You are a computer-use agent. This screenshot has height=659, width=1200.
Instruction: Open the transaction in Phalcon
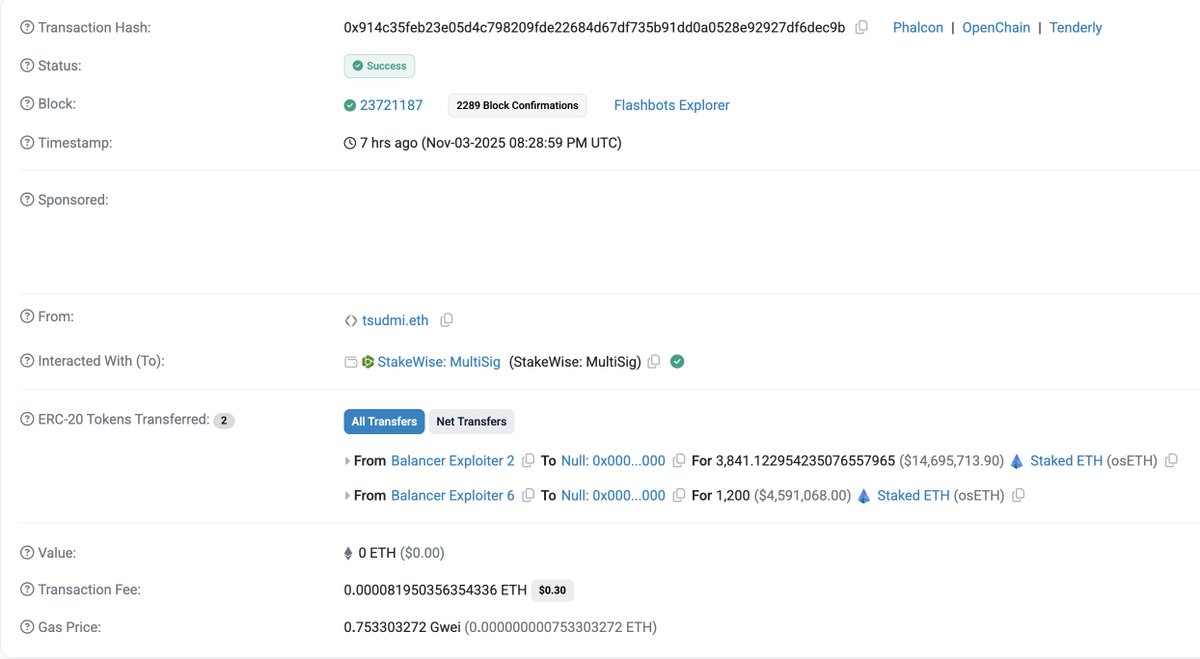coord(918,28)
